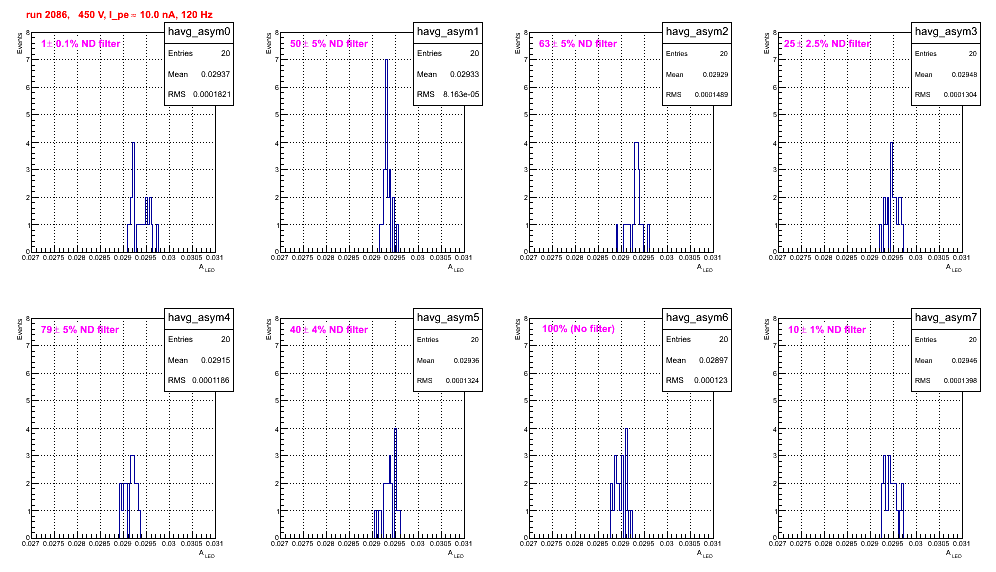Screen dimensions: 996x572
Task: Click Mean value 0.02933 in havg_asym1
Action: (x=464, y=74)
